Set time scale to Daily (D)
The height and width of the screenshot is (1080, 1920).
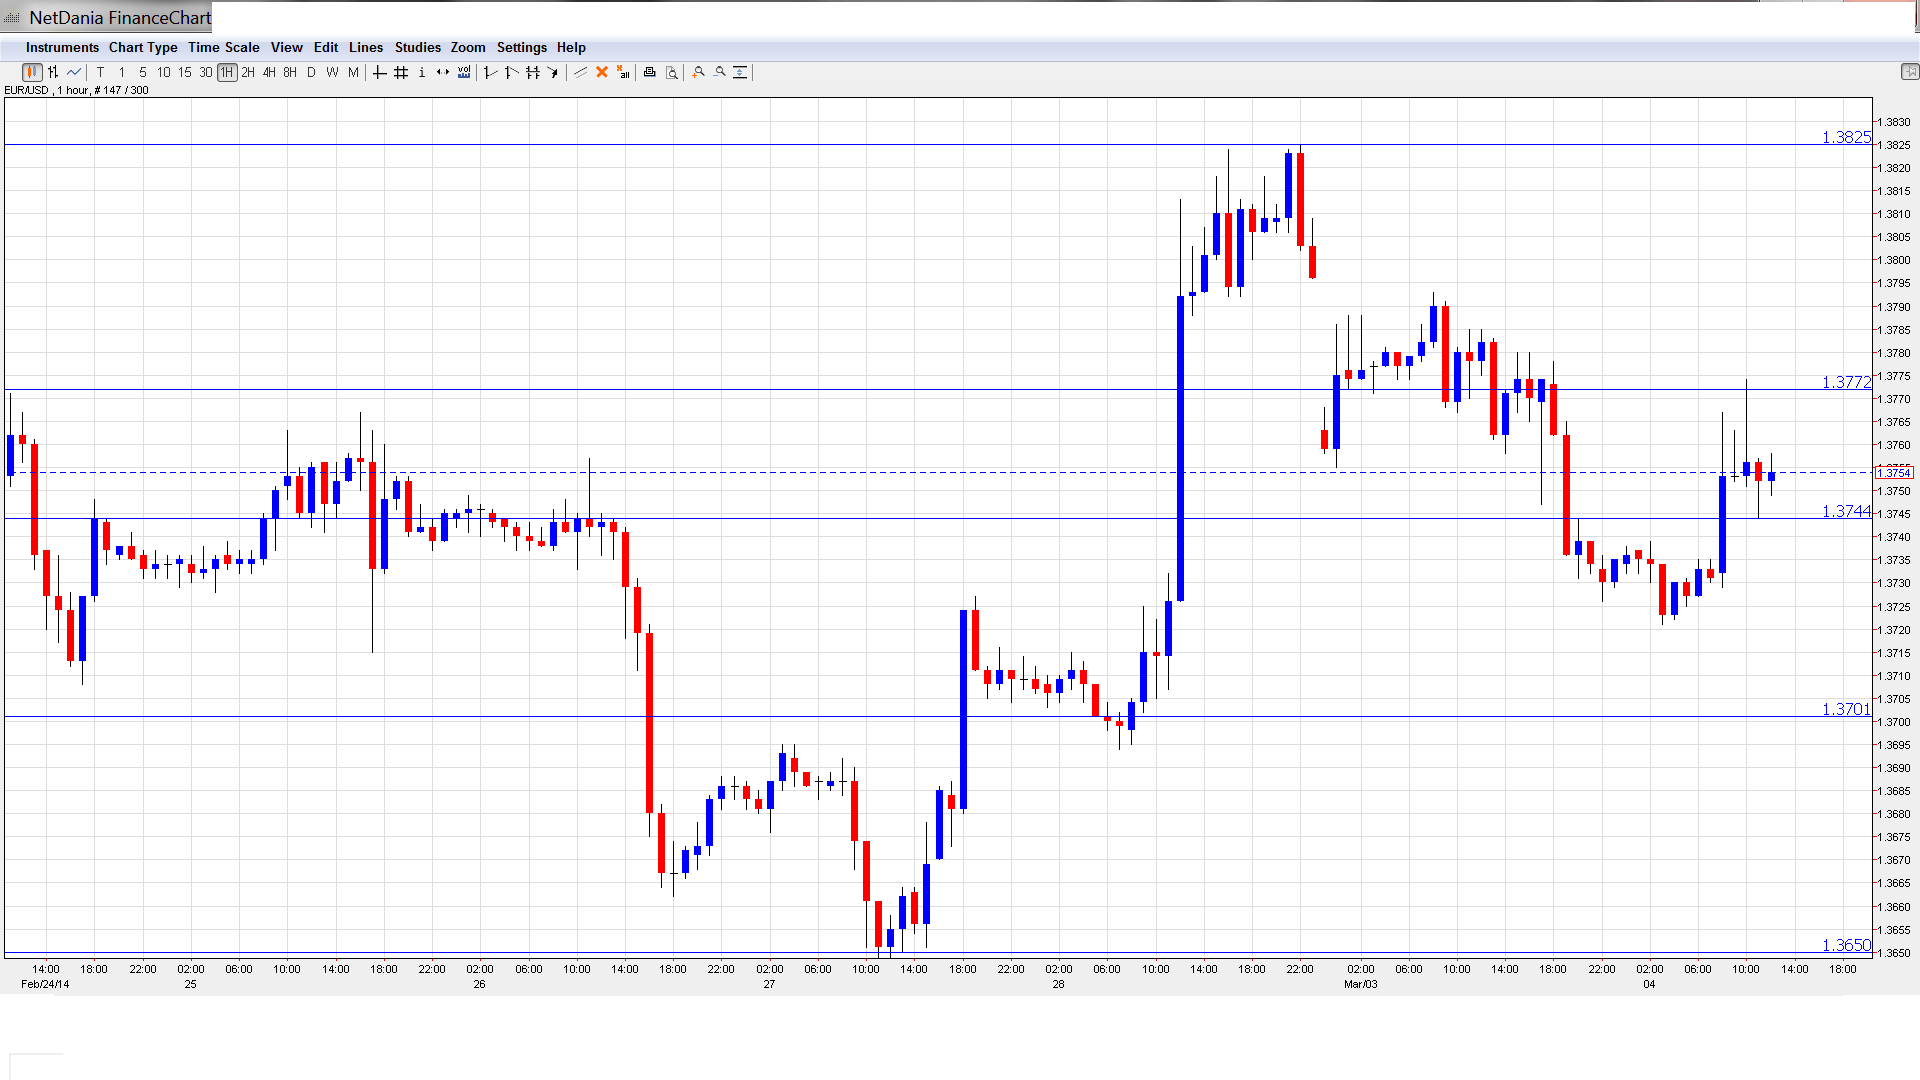[311, 72]
